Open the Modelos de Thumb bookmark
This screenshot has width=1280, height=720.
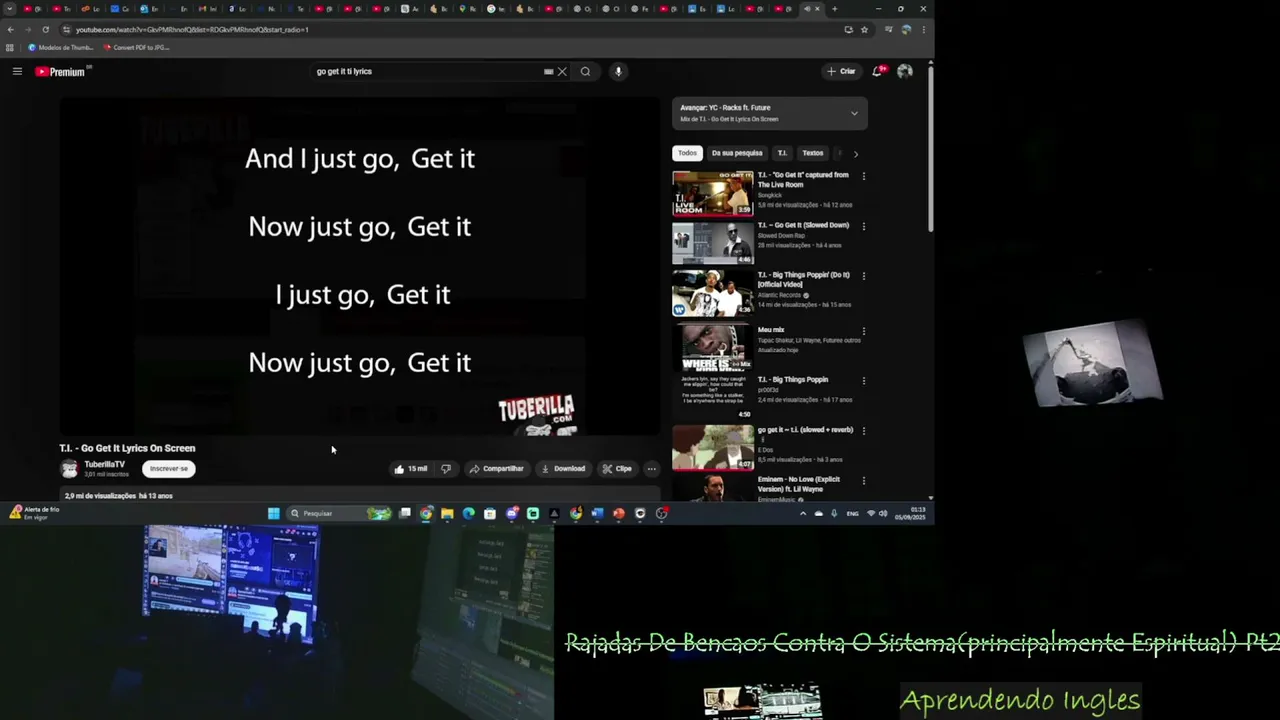60,47
